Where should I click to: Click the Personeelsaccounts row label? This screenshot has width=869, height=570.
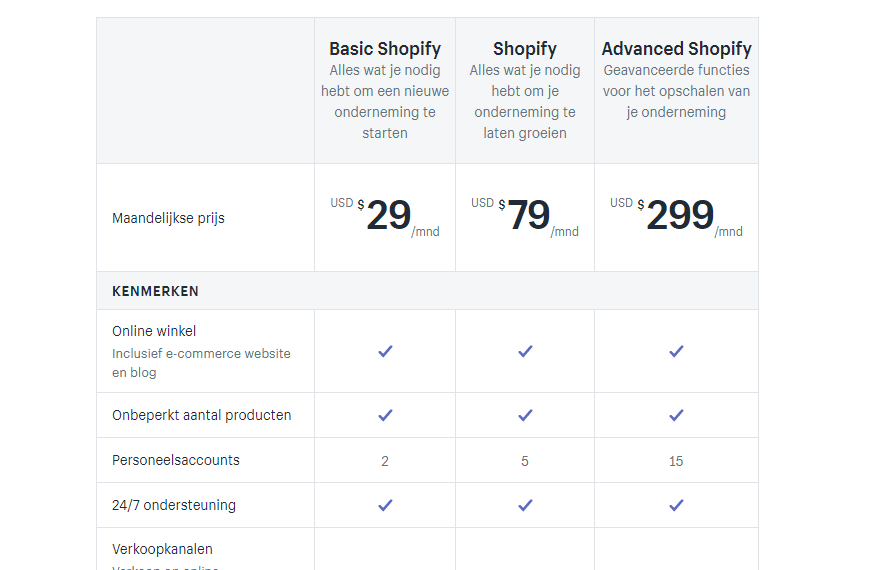(176, 460)
